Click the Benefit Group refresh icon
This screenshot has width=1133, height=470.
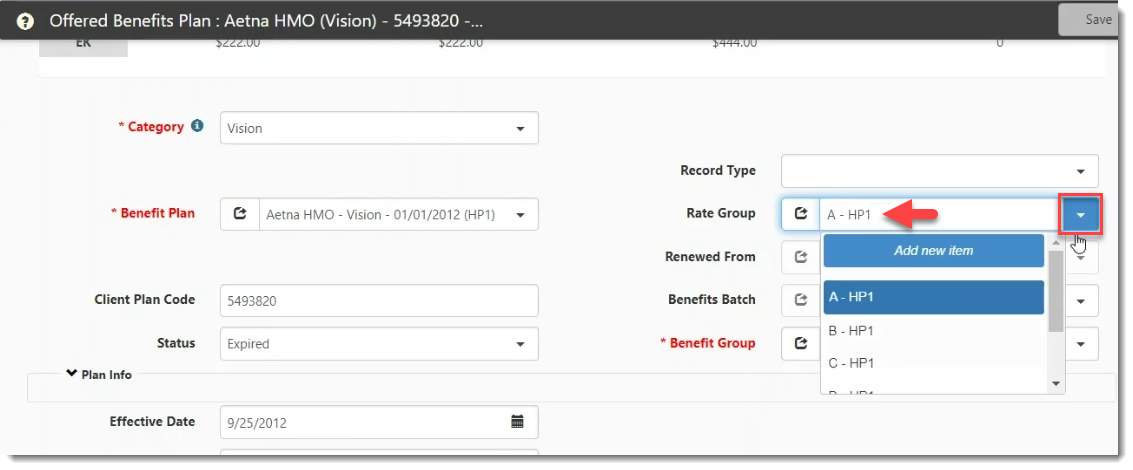coord(800,343)
